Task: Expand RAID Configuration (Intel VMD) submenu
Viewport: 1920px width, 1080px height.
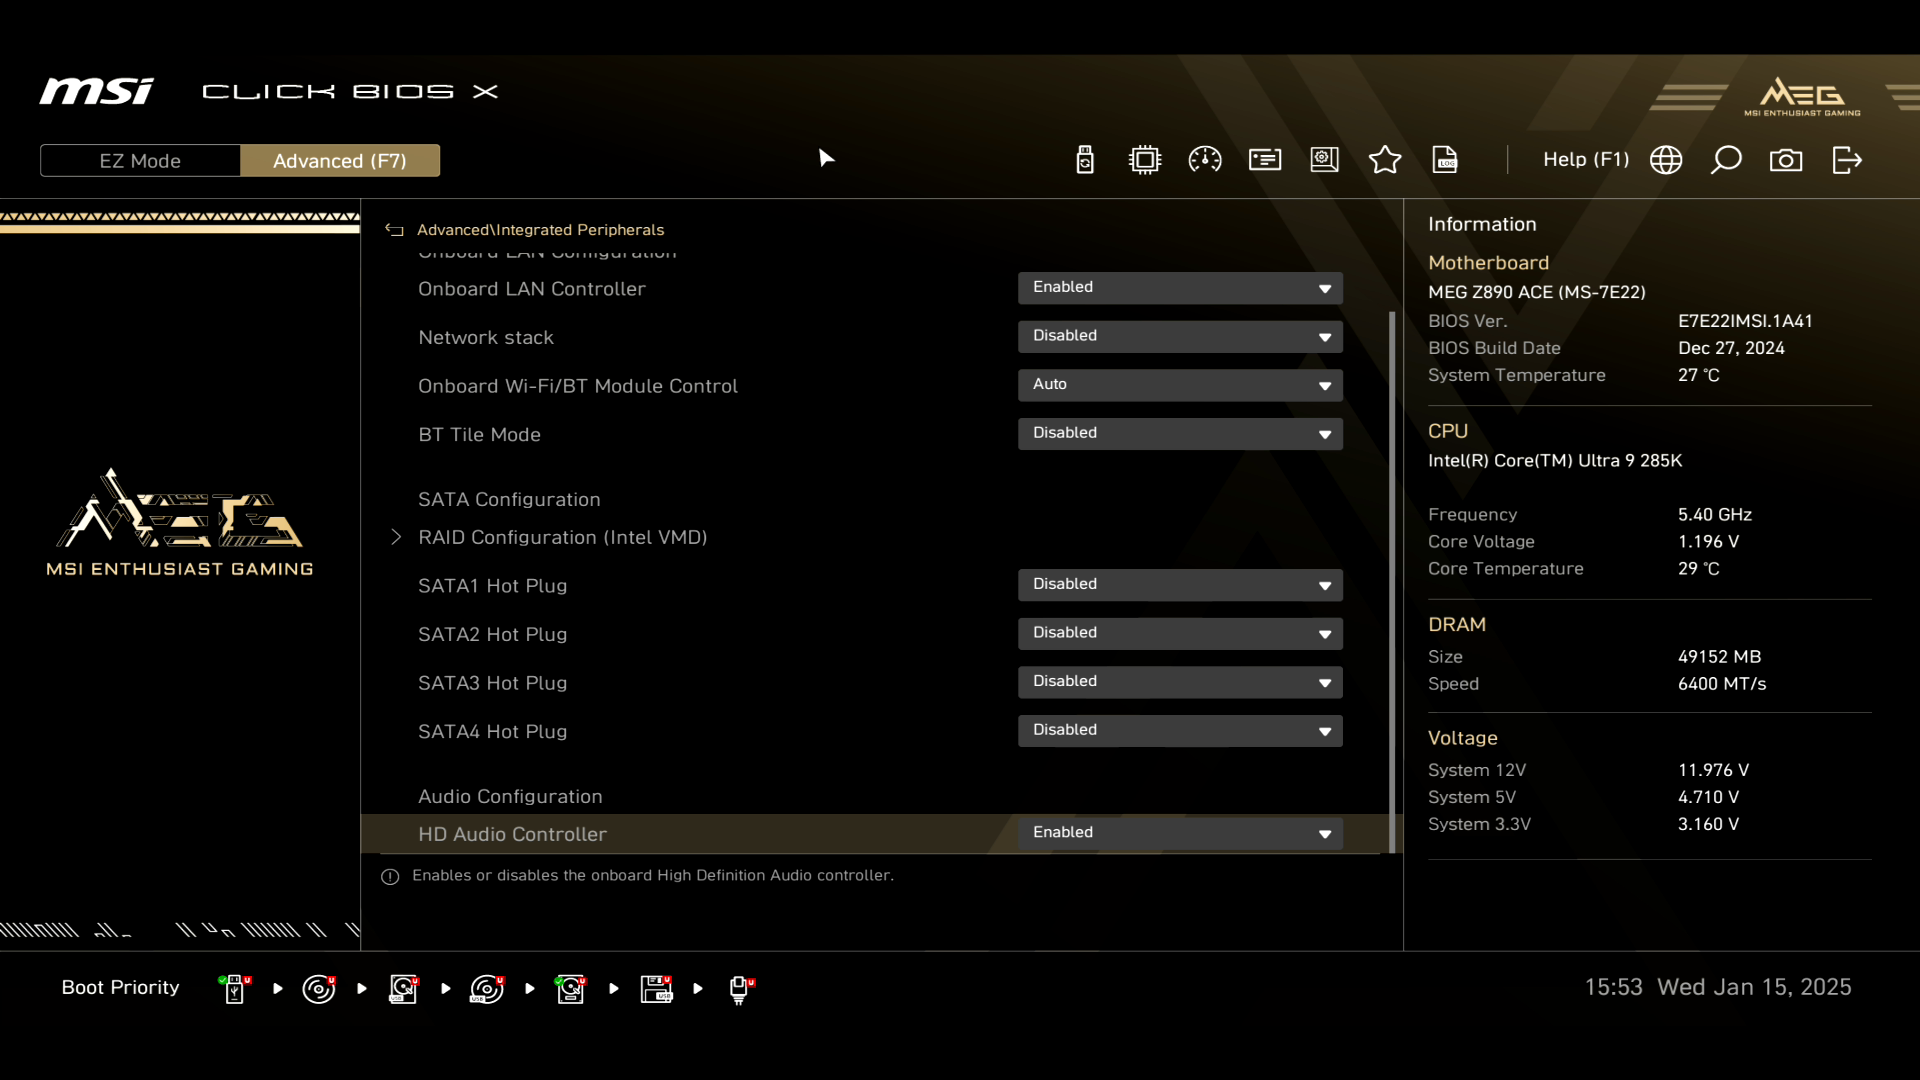Action: pyautogui.click(x=562, y=537)
